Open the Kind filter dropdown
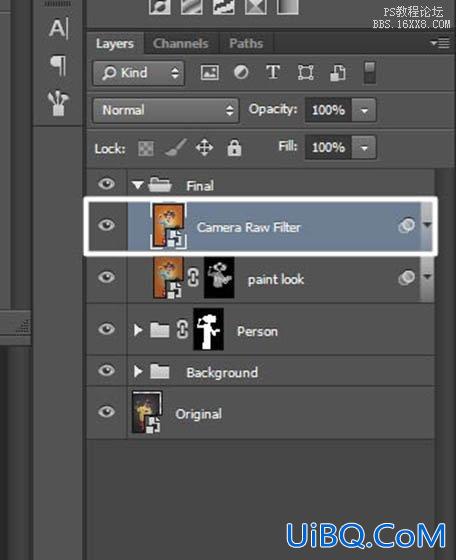The height and width of the screenshot is (560, 456). click(139, 73)
